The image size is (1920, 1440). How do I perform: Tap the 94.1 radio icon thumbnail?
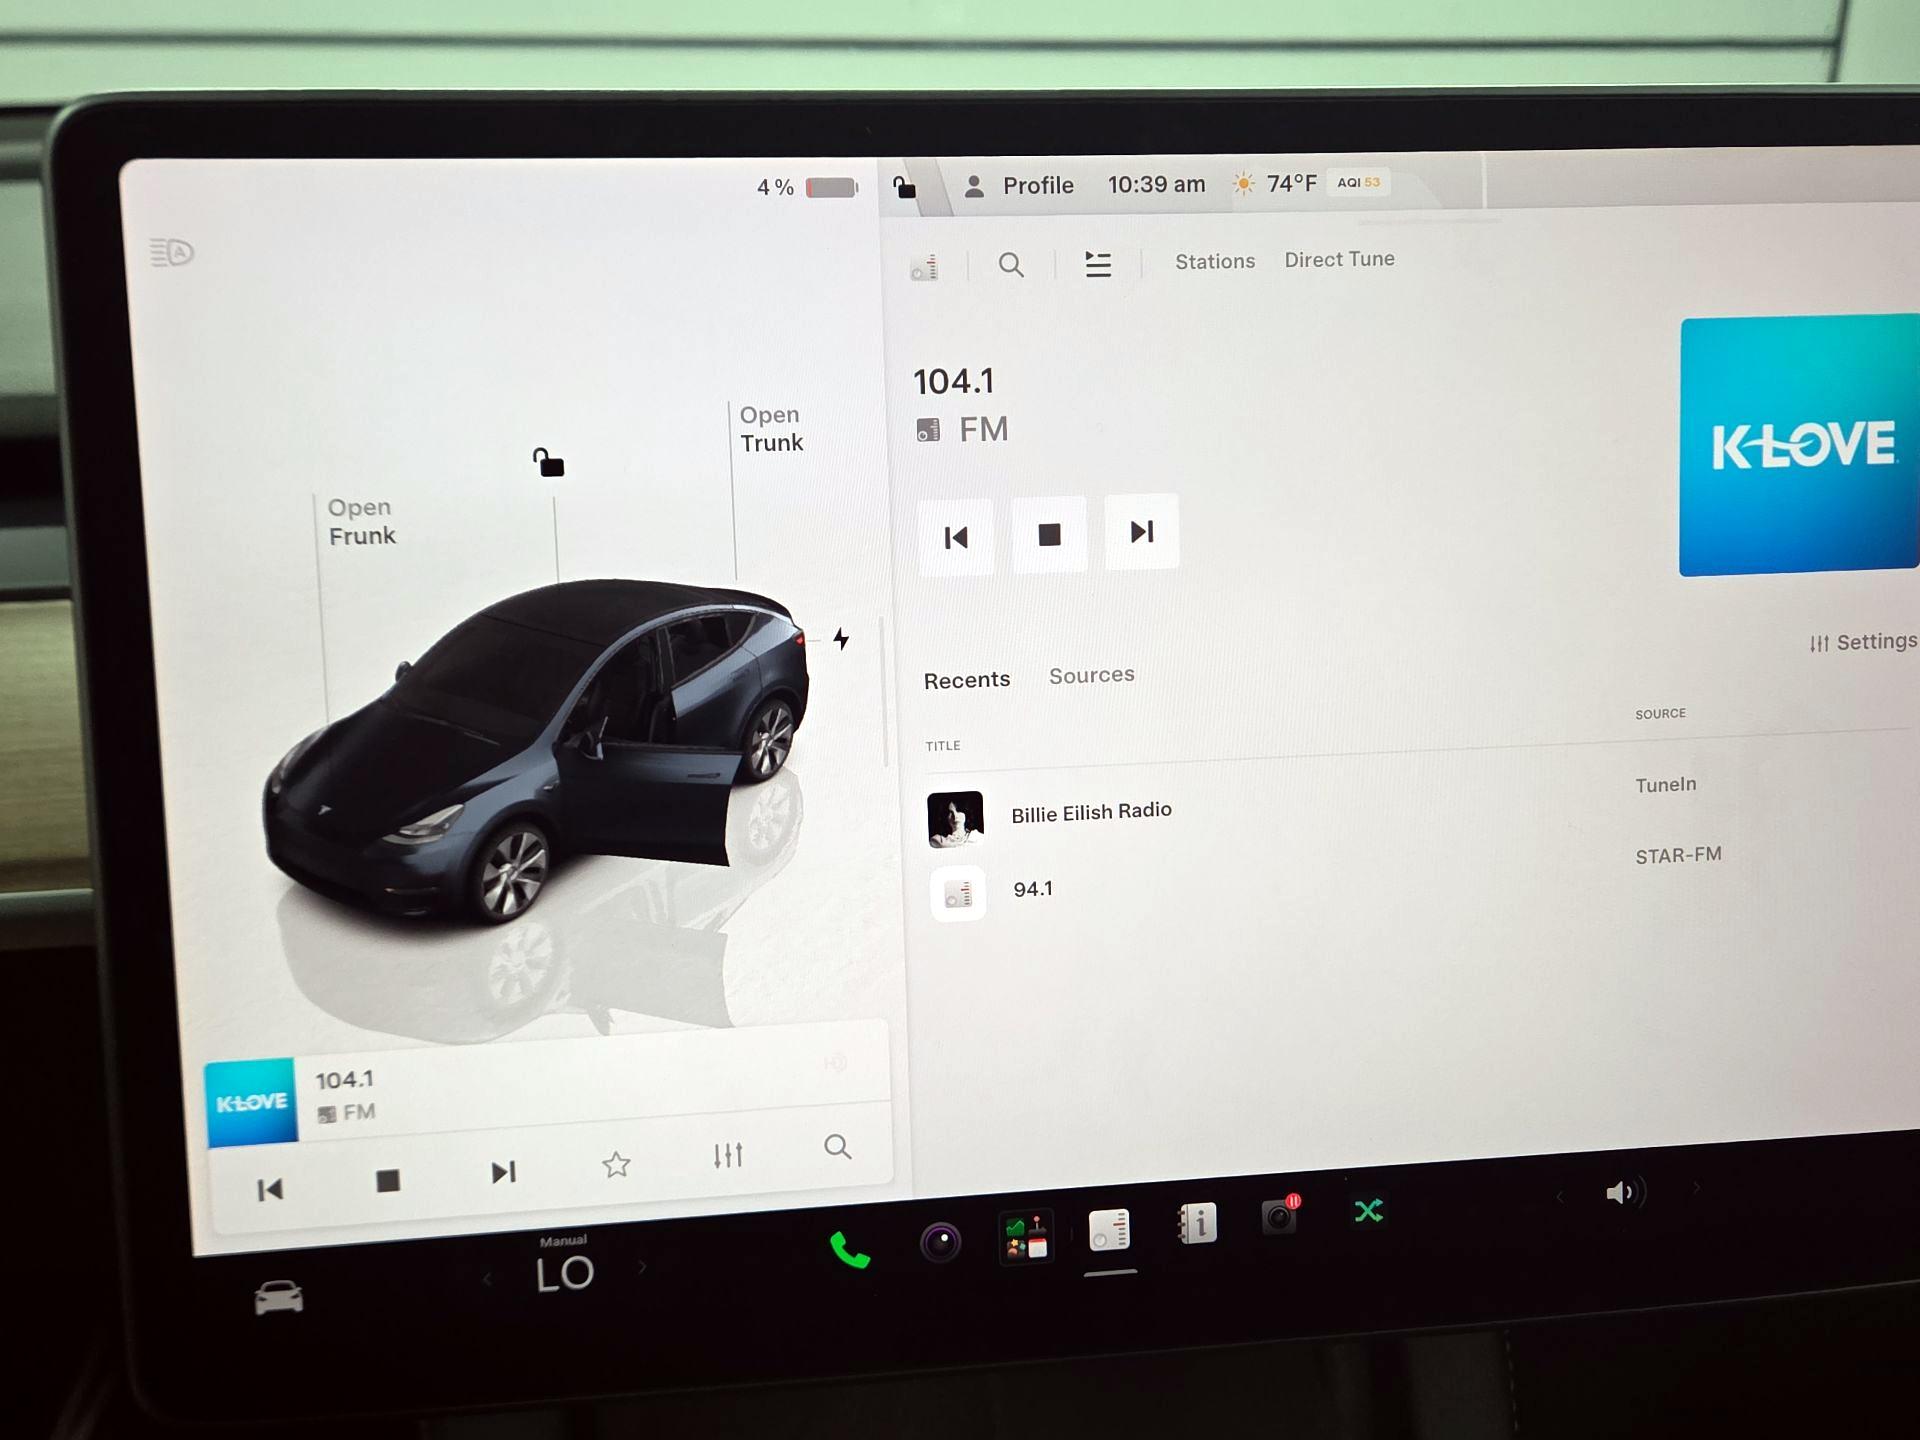[958, 893]
